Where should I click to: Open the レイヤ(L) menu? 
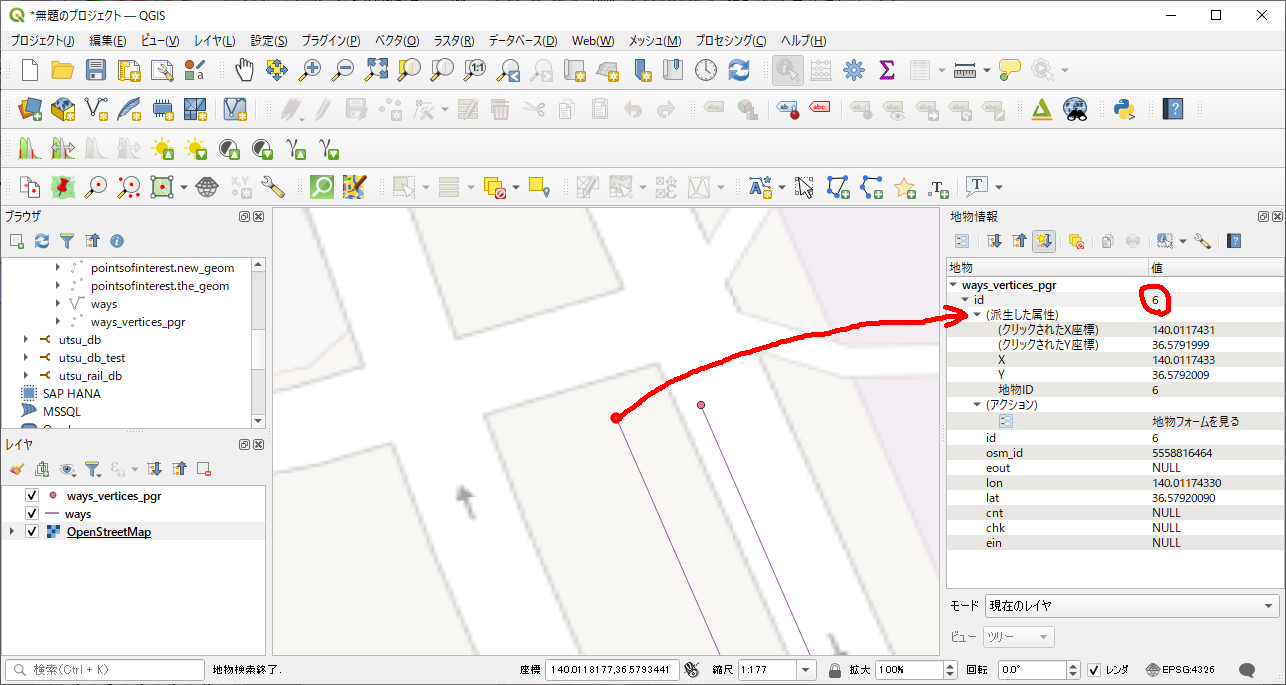214,41
